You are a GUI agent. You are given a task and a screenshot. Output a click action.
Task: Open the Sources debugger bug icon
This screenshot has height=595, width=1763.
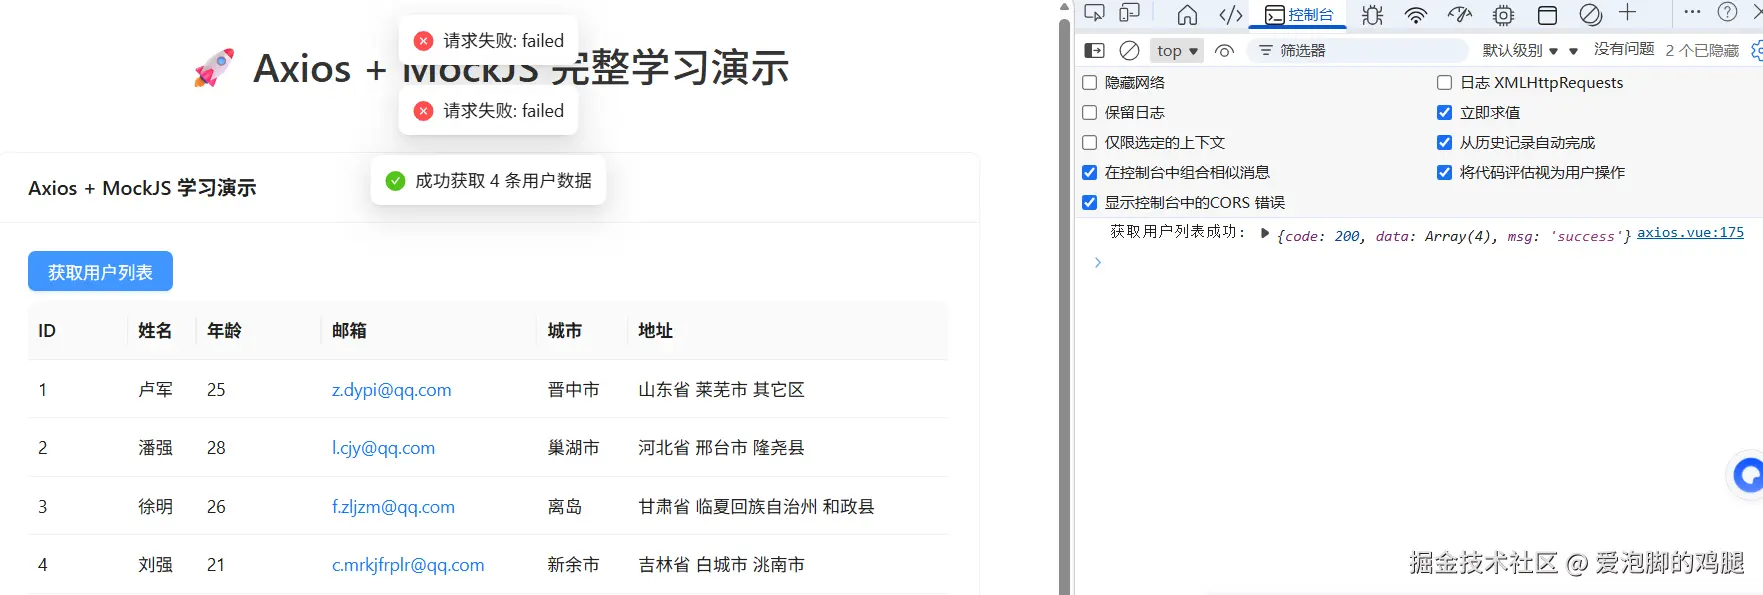pos(1373,14)
